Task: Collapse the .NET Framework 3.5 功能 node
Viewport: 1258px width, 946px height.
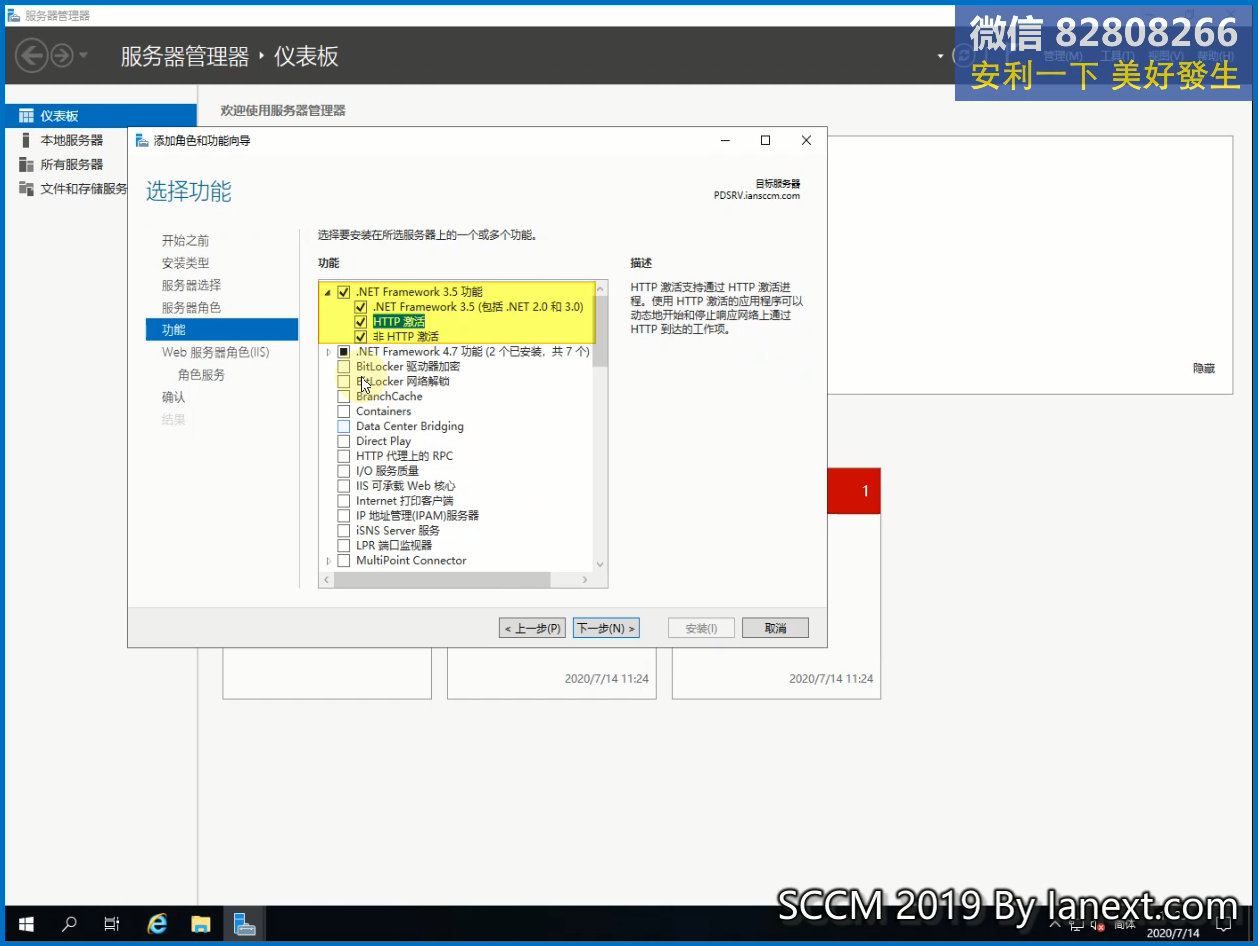Action: point(327,292)
